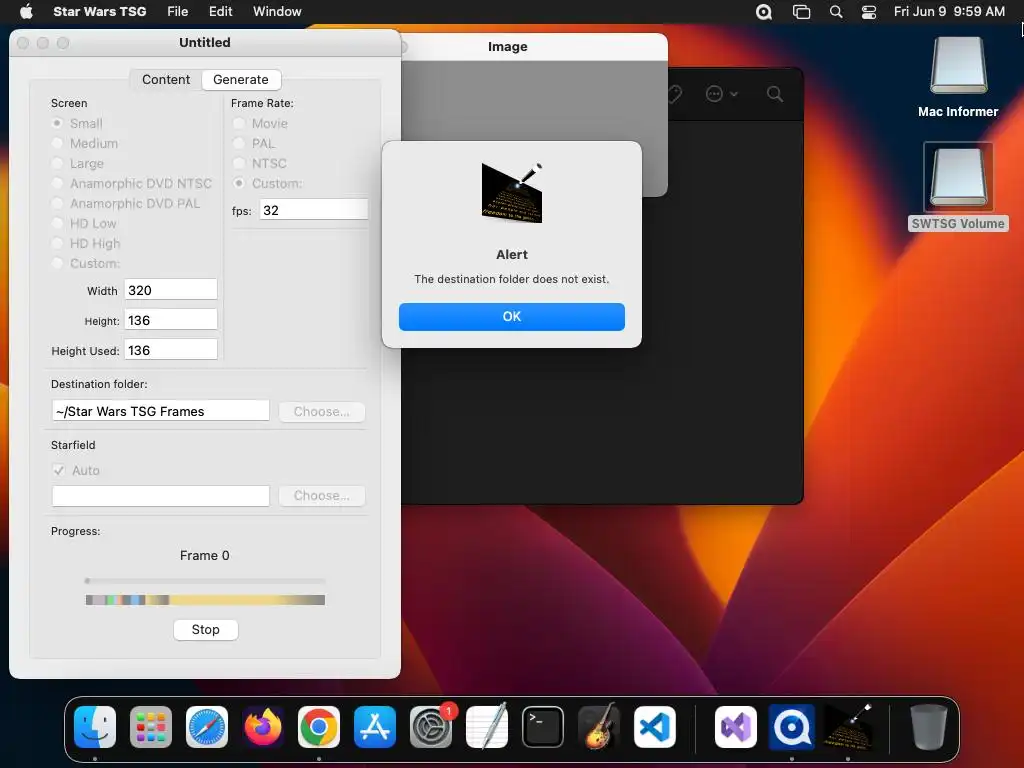
Task: Open Spotlight search in menu bar
Action: (x=836, y=12)
